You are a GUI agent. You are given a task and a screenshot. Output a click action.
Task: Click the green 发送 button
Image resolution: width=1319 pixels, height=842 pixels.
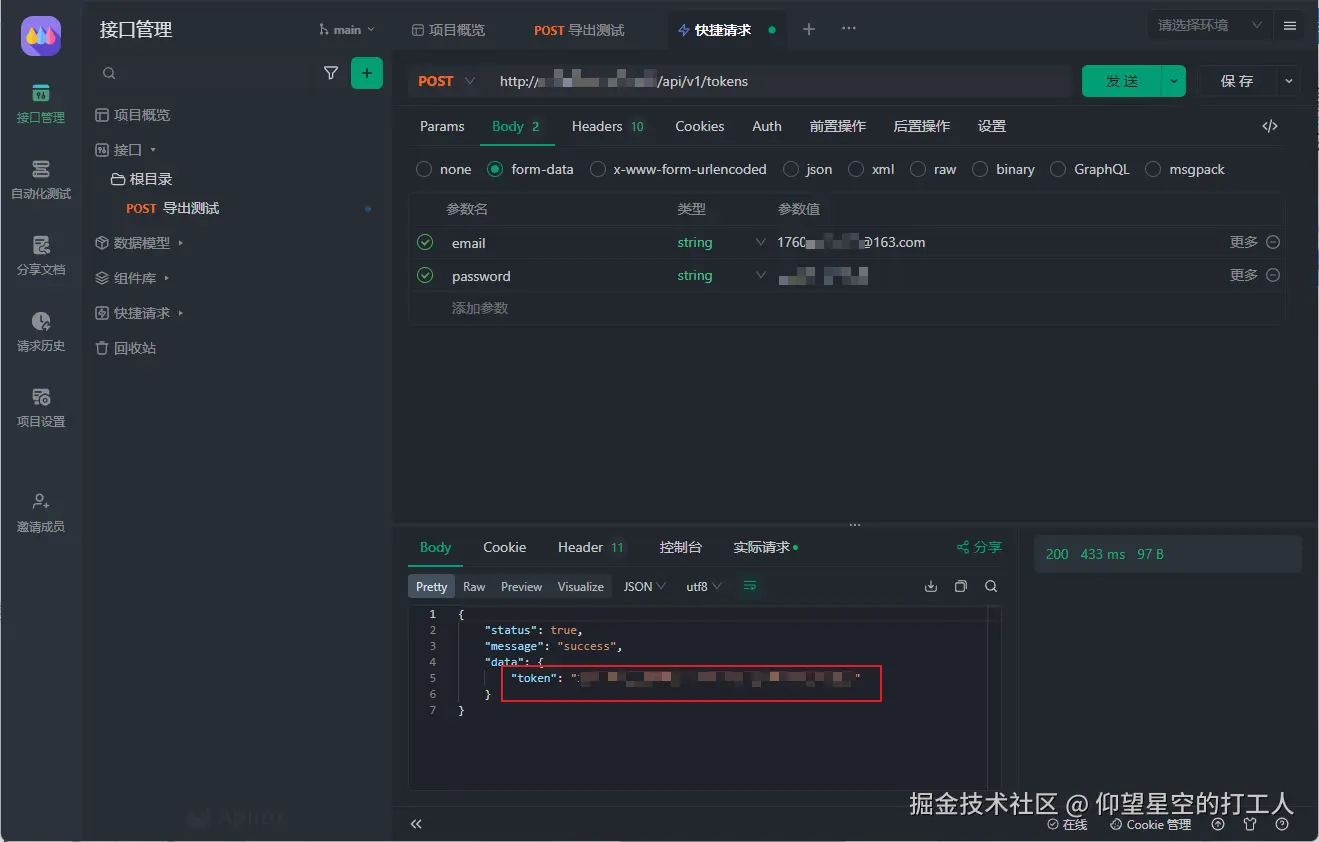(x=1122, y=81)
